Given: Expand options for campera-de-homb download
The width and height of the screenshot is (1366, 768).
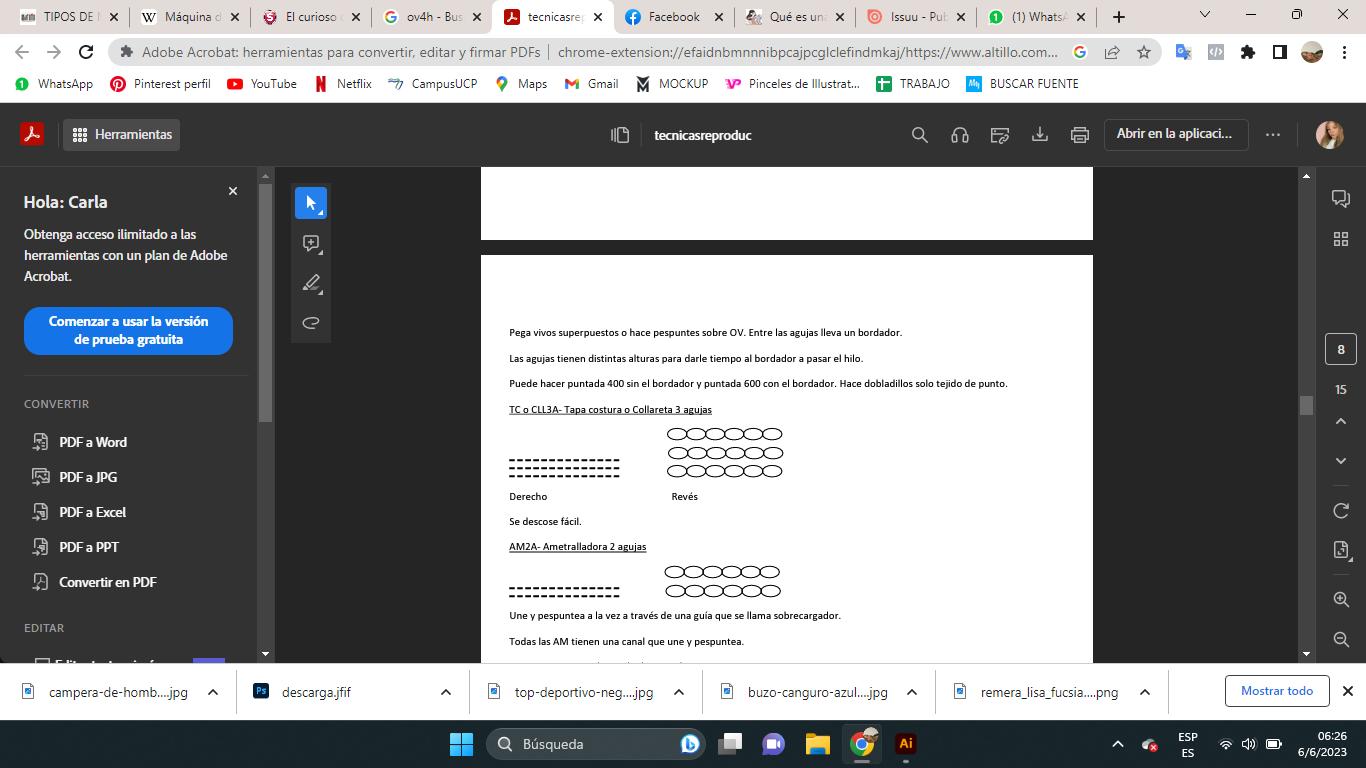Looking at the screenshot, I should [x=213, y=692].
